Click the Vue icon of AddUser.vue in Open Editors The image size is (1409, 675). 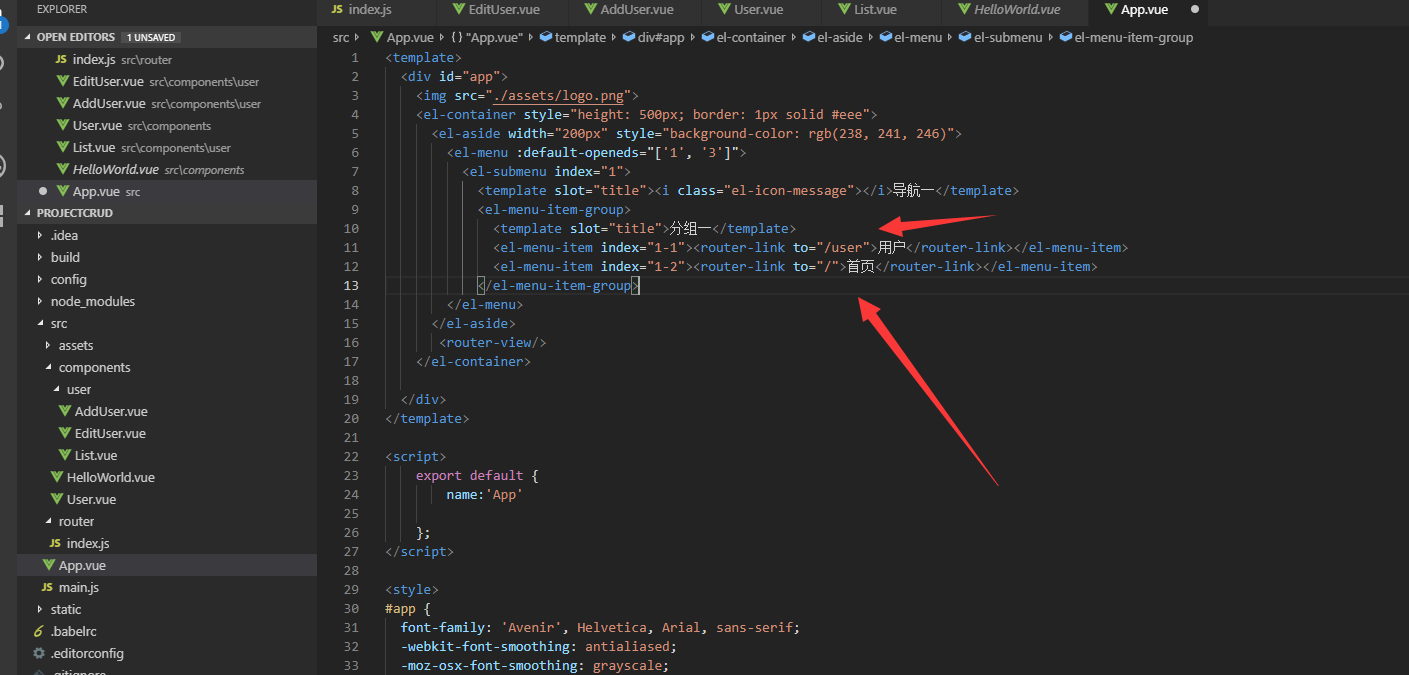[63, 104]
